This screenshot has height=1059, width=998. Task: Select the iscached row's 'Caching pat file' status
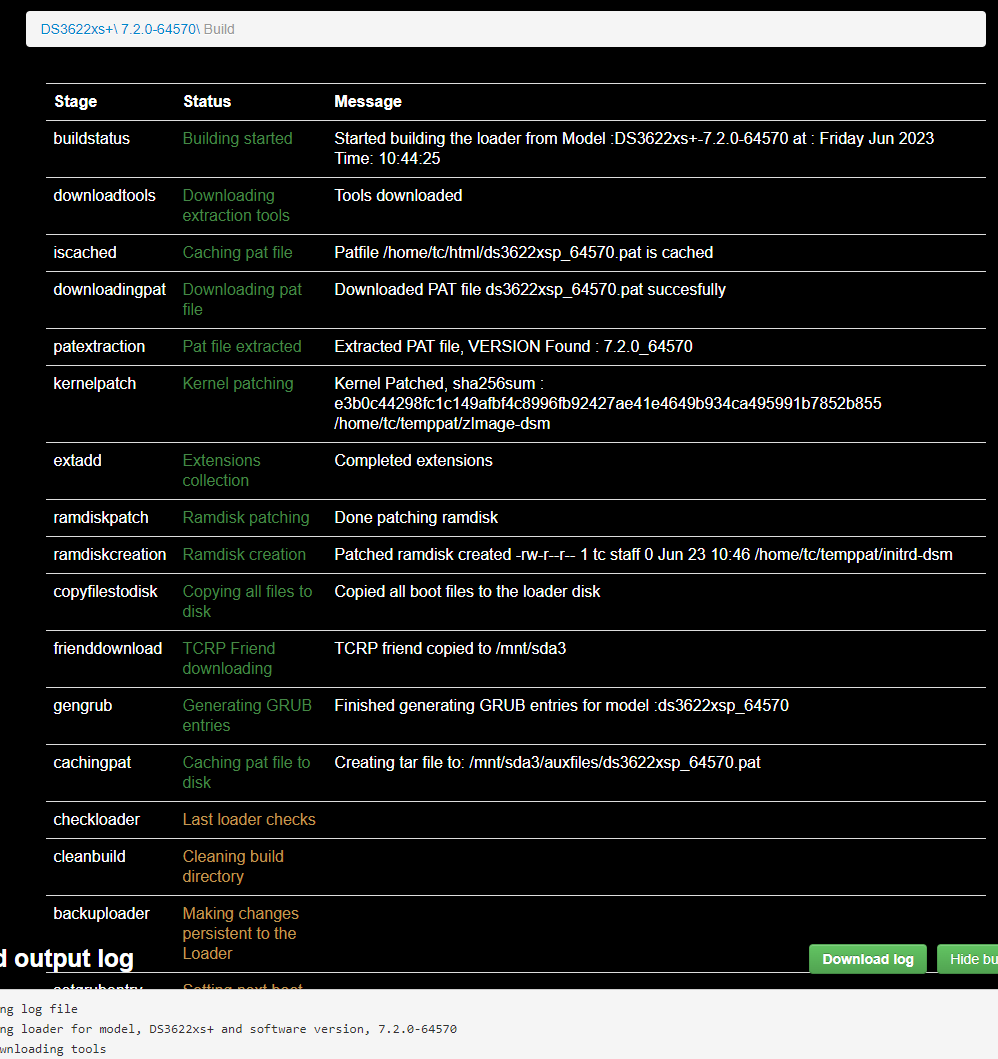pos(238,253)
